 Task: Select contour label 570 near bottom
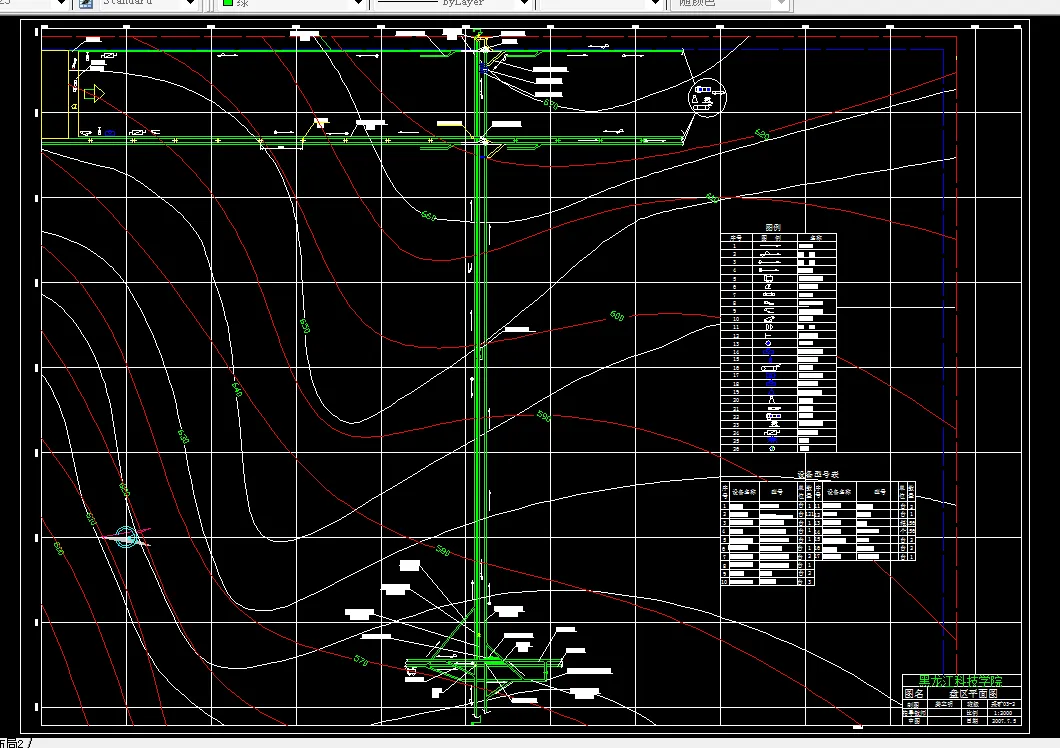pos(361,660)
